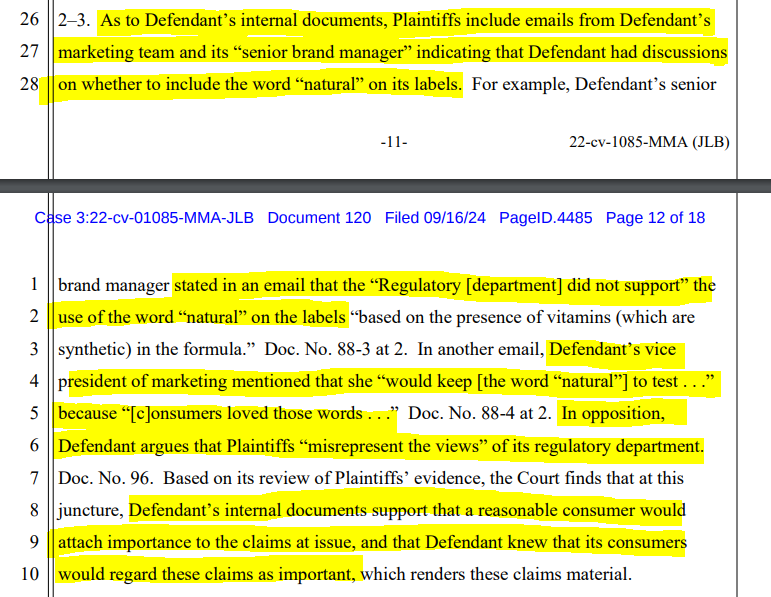Click 'For example, Defendant's senior' on line 28
Screen dimensions: 771x597
(x=593, y=84)
